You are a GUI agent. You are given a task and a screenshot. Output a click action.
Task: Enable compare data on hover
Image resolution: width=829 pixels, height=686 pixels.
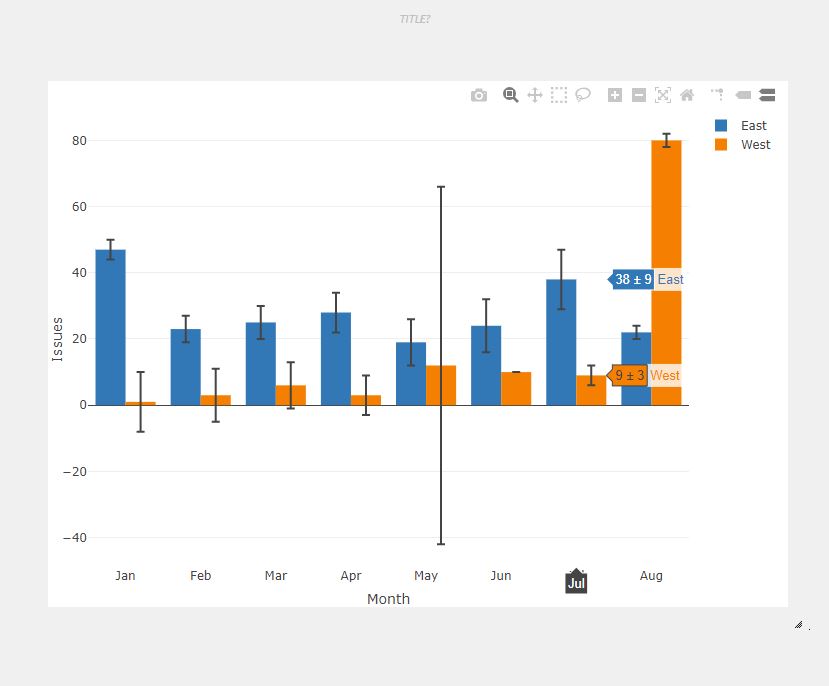[767, 95]
